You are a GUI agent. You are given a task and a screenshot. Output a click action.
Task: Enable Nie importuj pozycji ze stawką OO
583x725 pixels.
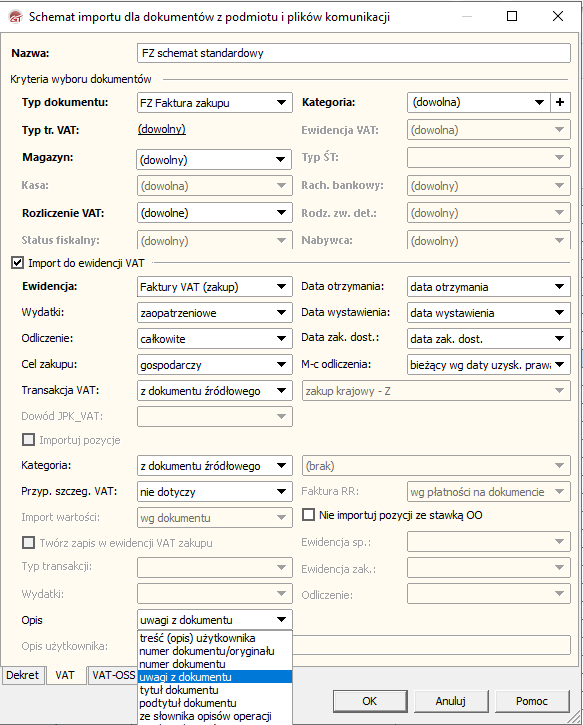pyautogui.click(x=308, y=515)
